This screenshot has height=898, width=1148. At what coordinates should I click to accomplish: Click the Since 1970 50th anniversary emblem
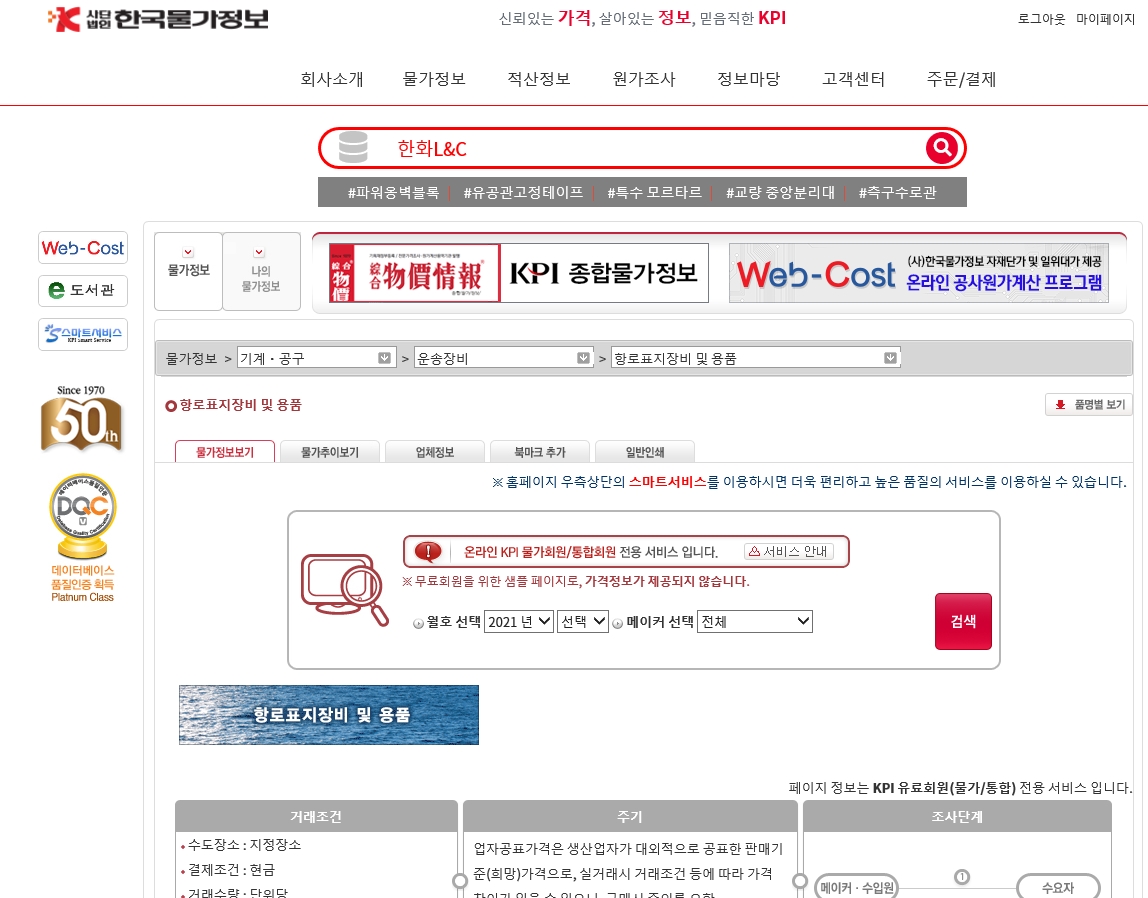point(81,420)
